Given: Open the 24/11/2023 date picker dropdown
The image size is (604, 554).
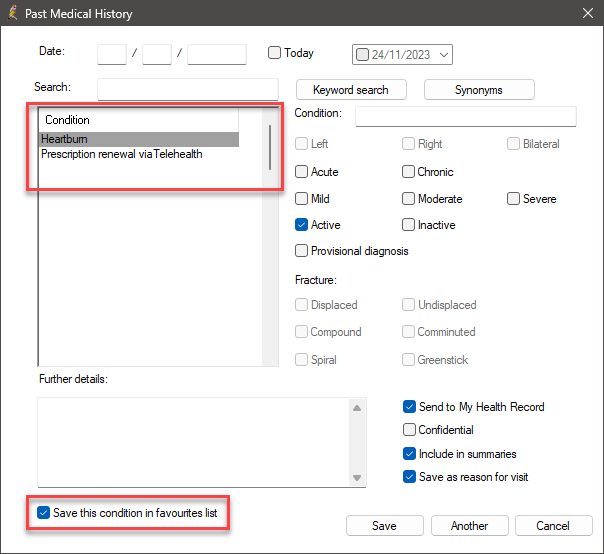Looking at the screenshot, I should click(444, 55).
